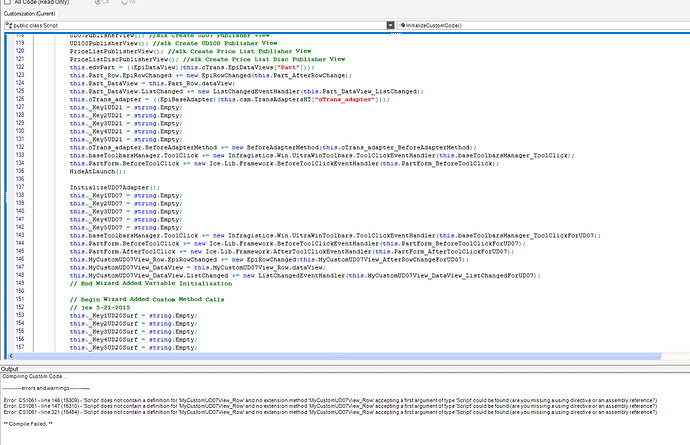This screenshot has width=690, height=445.
Task: Click the CS1061 error for line 321
Action: 330,412
